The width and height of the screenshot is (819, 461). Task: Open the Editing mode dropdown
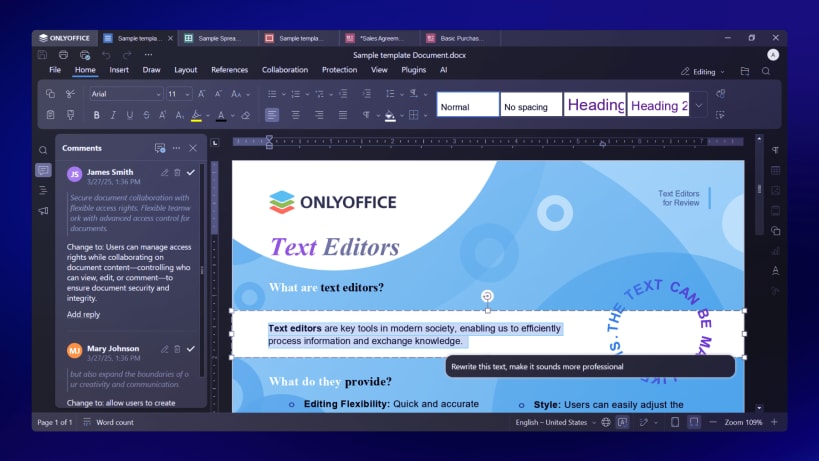tap(703, 72)
